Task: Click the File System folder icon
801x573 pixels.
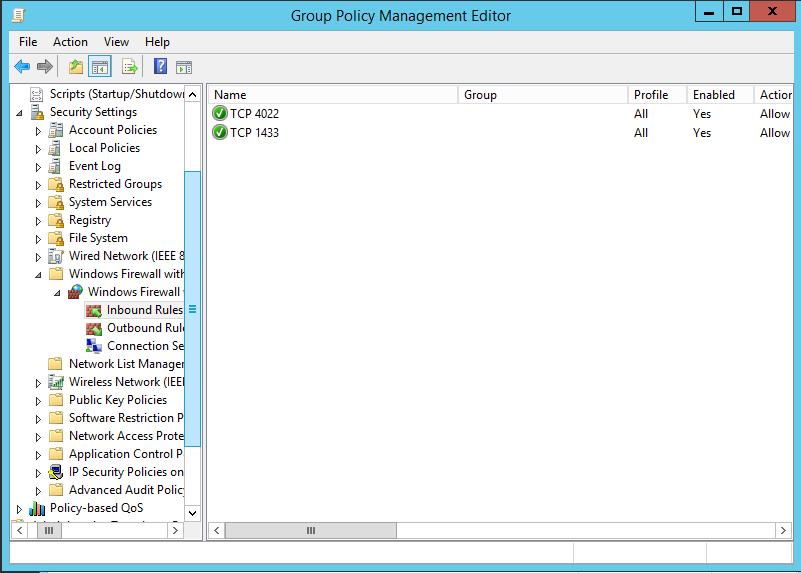Action: 56,238
